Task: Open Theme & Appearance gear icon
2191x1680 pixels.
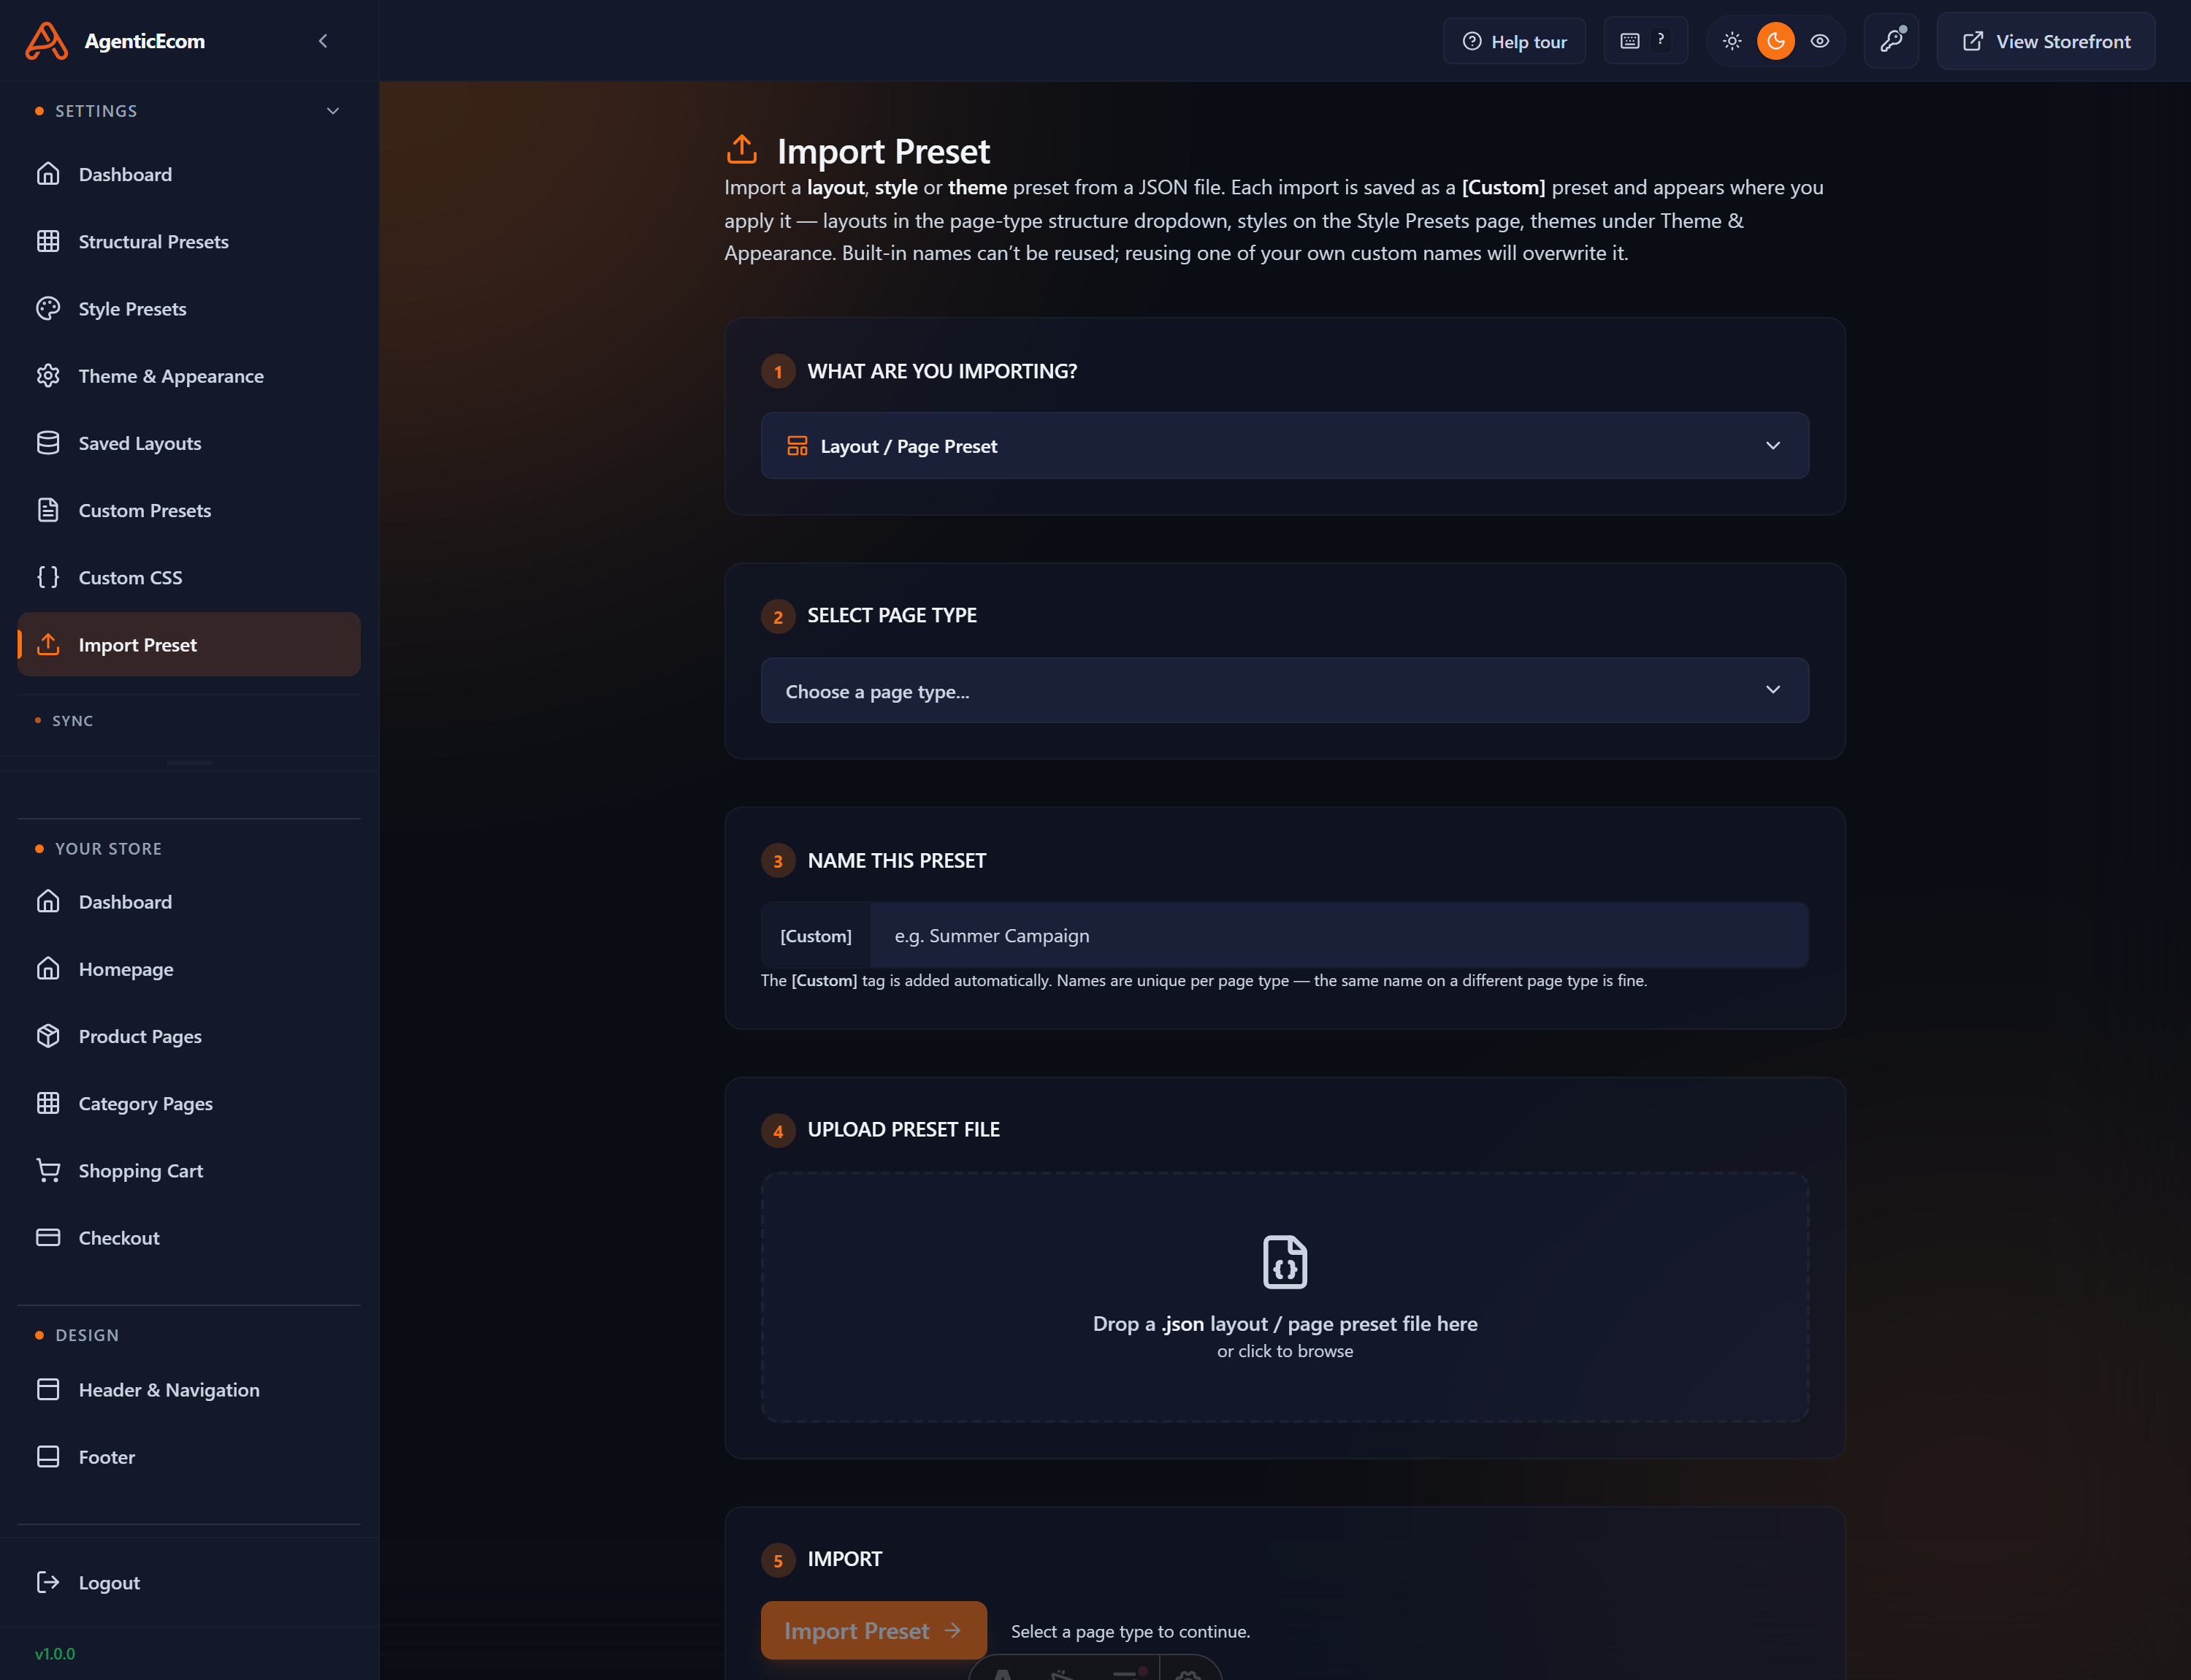Action: 48,375
